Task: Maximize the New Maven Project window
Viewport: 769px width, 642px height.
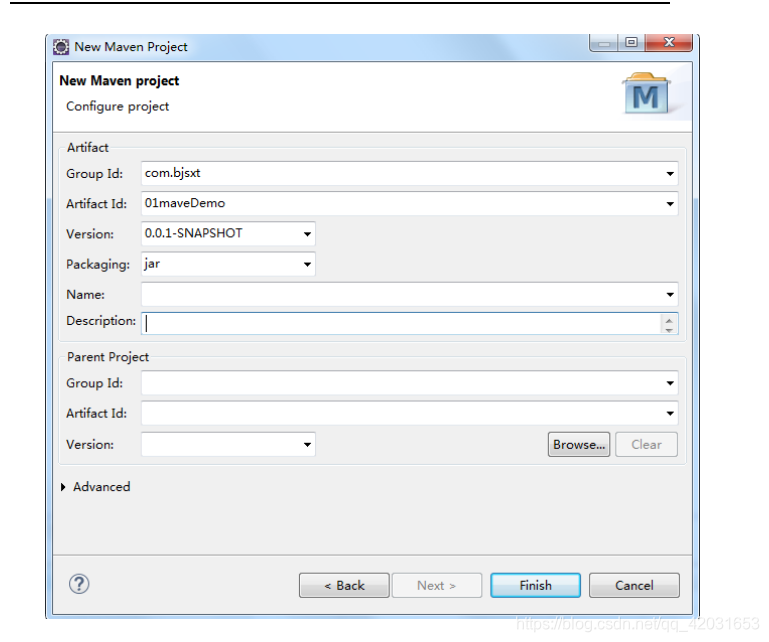Action: tap(632, 42)
